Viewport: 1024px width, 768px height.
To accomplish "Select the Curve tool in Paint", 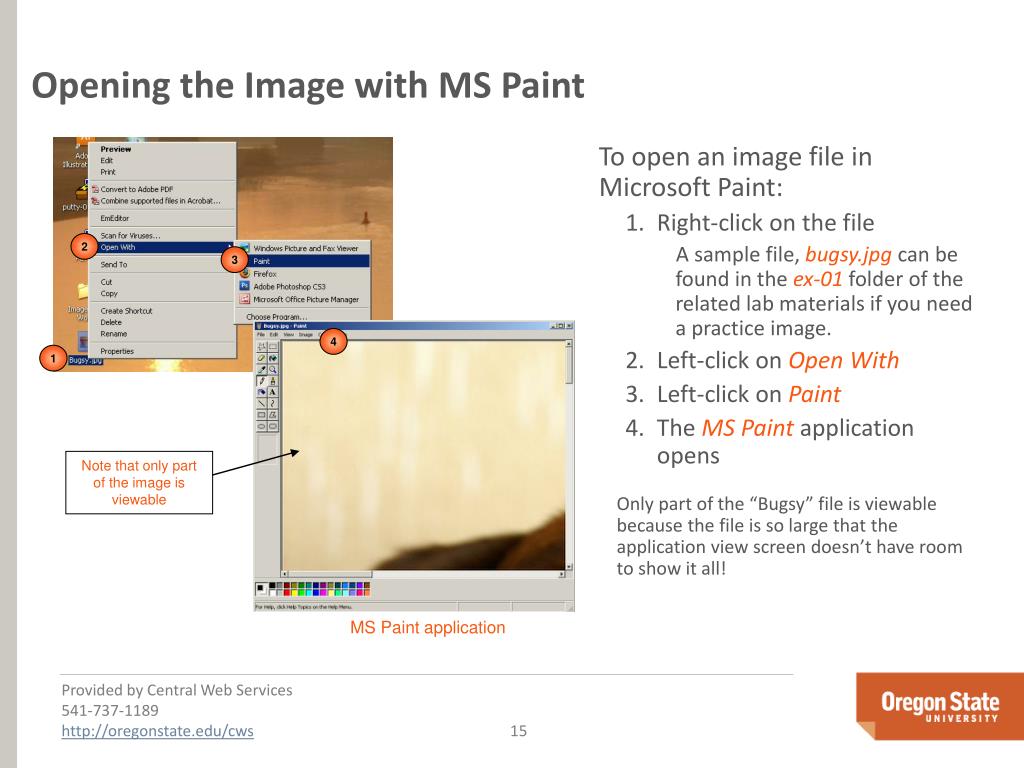I will 273,403.
